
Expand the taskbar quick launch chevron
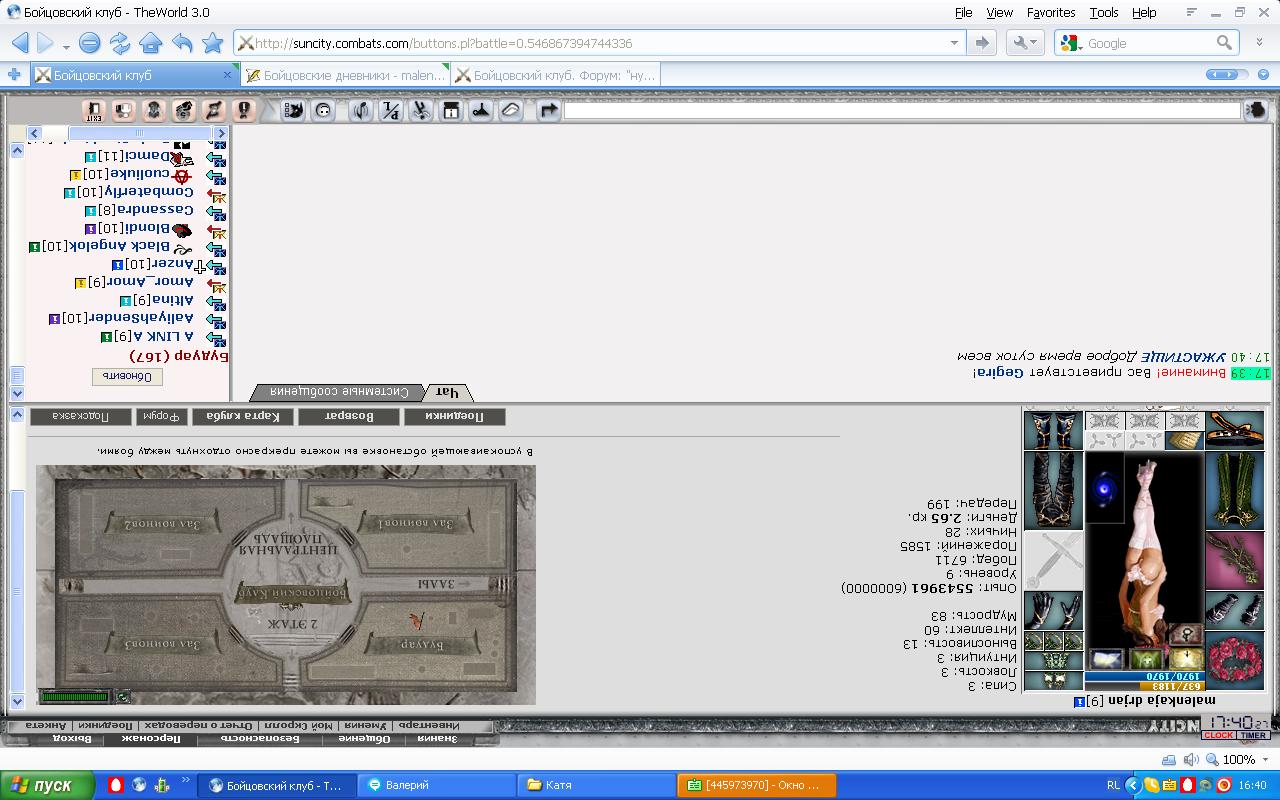(x=185, y=780)
